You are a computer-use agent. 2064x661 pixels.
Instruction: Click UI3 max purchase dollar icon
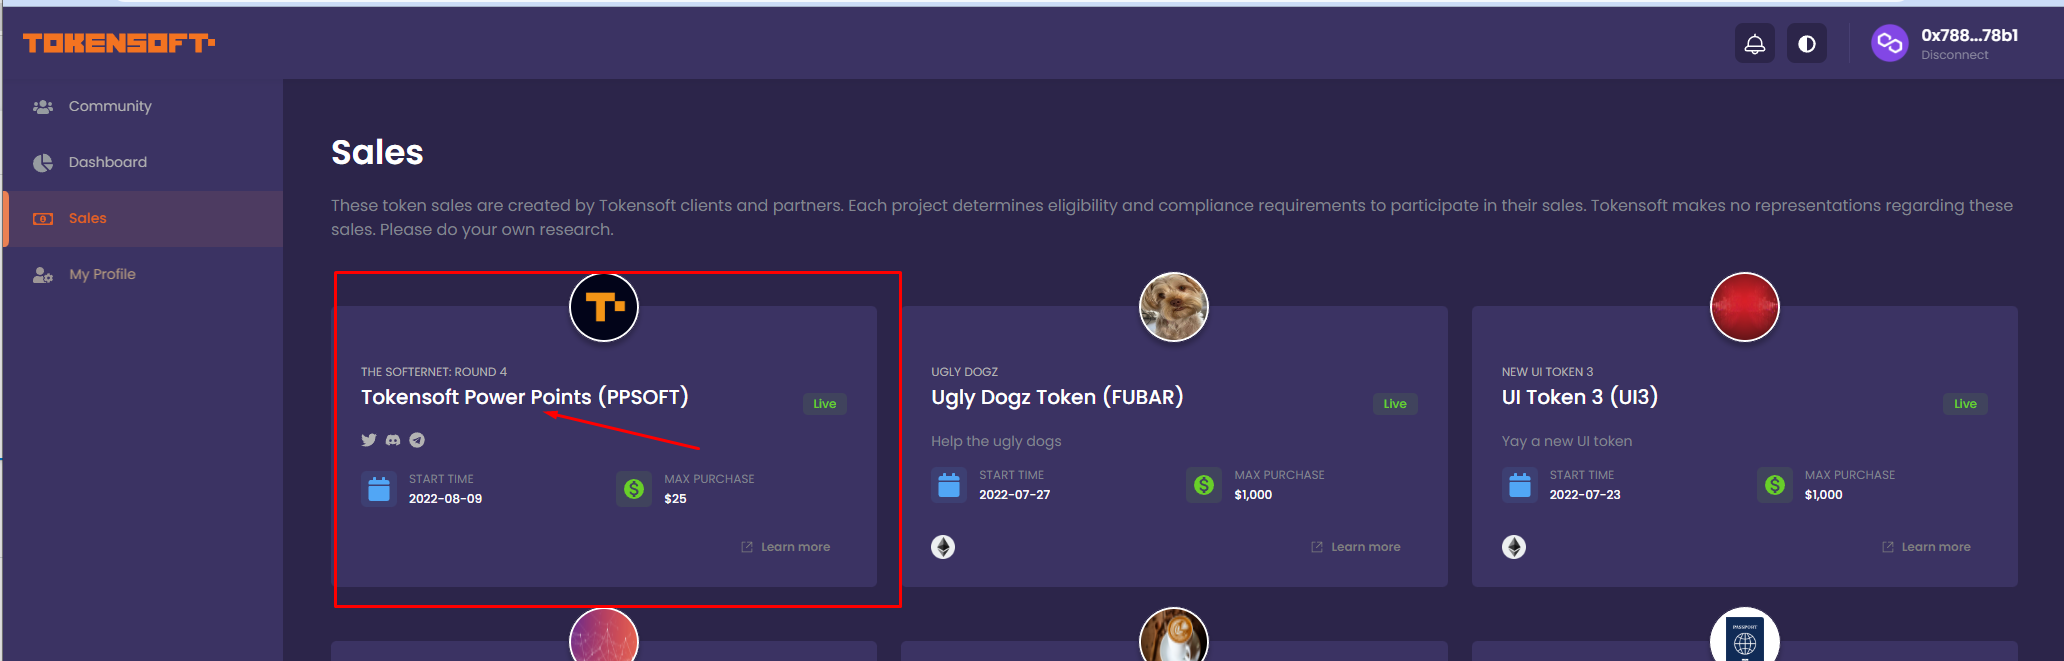click(x=1775, y=485)
